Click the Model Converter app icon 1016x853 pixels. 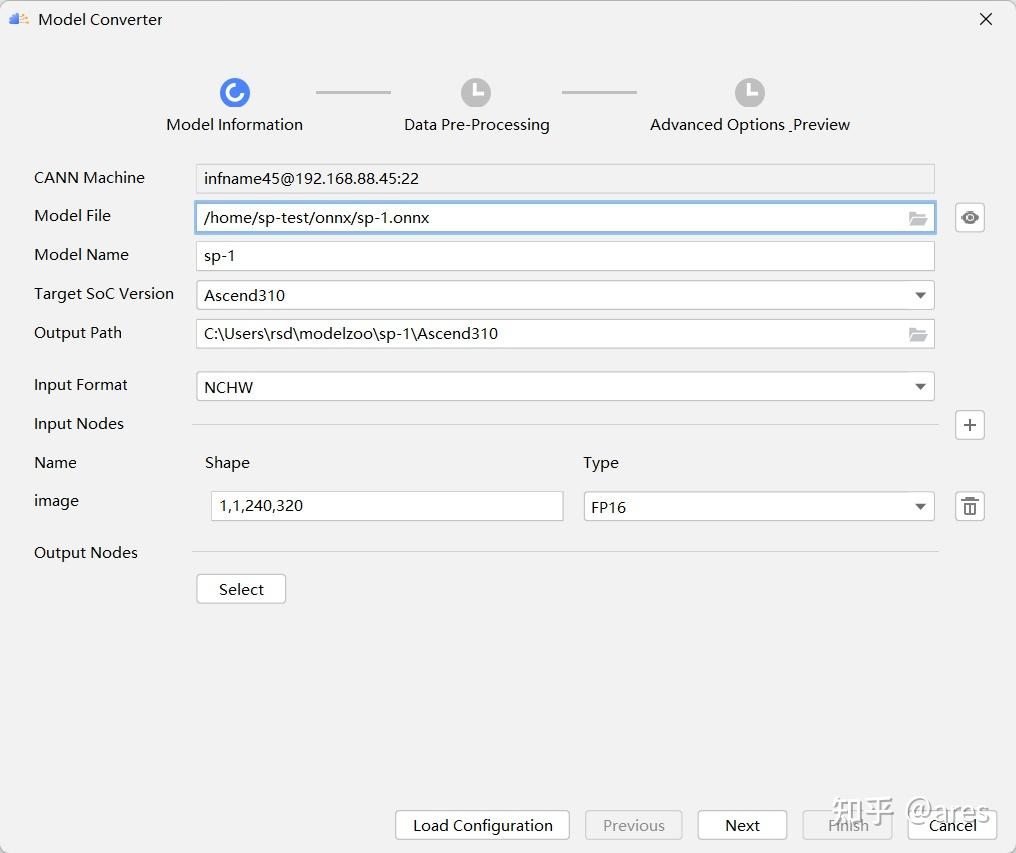pos(18,19)
